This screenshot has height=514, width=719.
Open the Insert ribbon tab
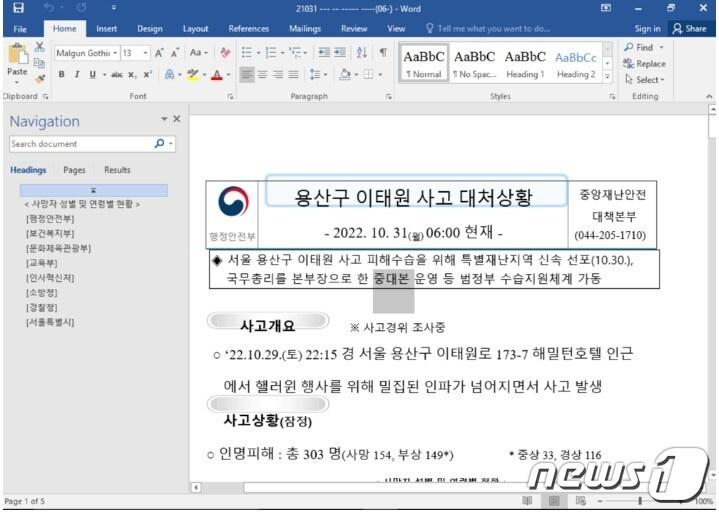click(106, 28)
